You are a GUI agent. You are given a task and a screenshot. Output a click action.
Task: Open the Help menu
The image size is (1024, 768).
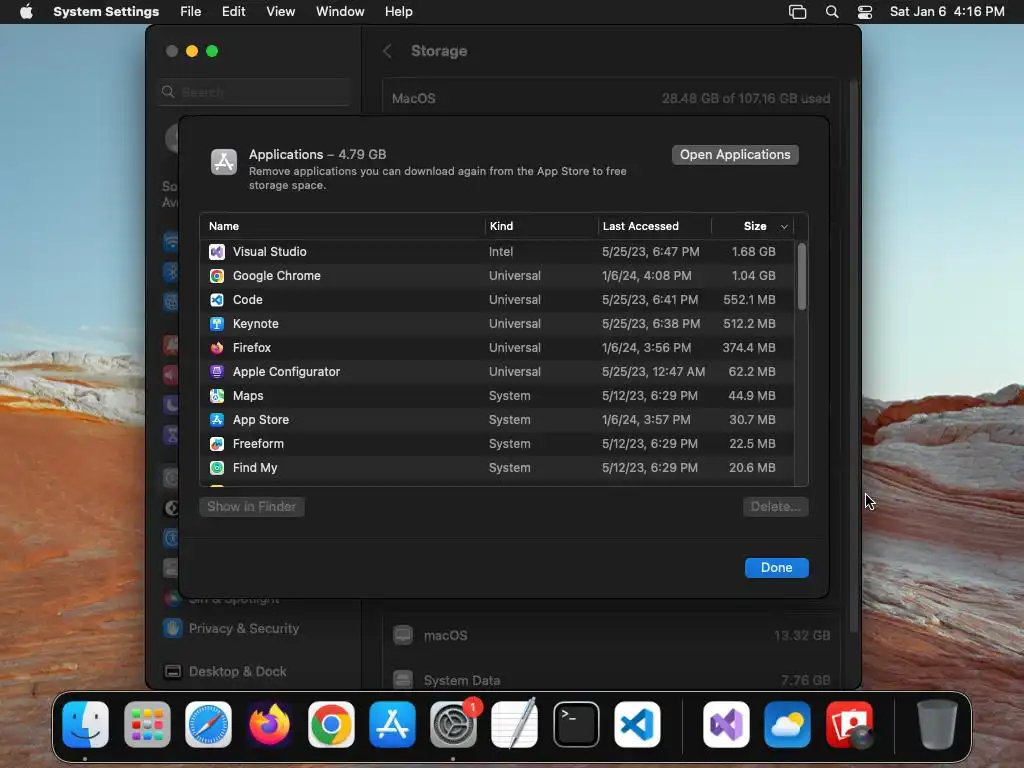pos(398,12)
